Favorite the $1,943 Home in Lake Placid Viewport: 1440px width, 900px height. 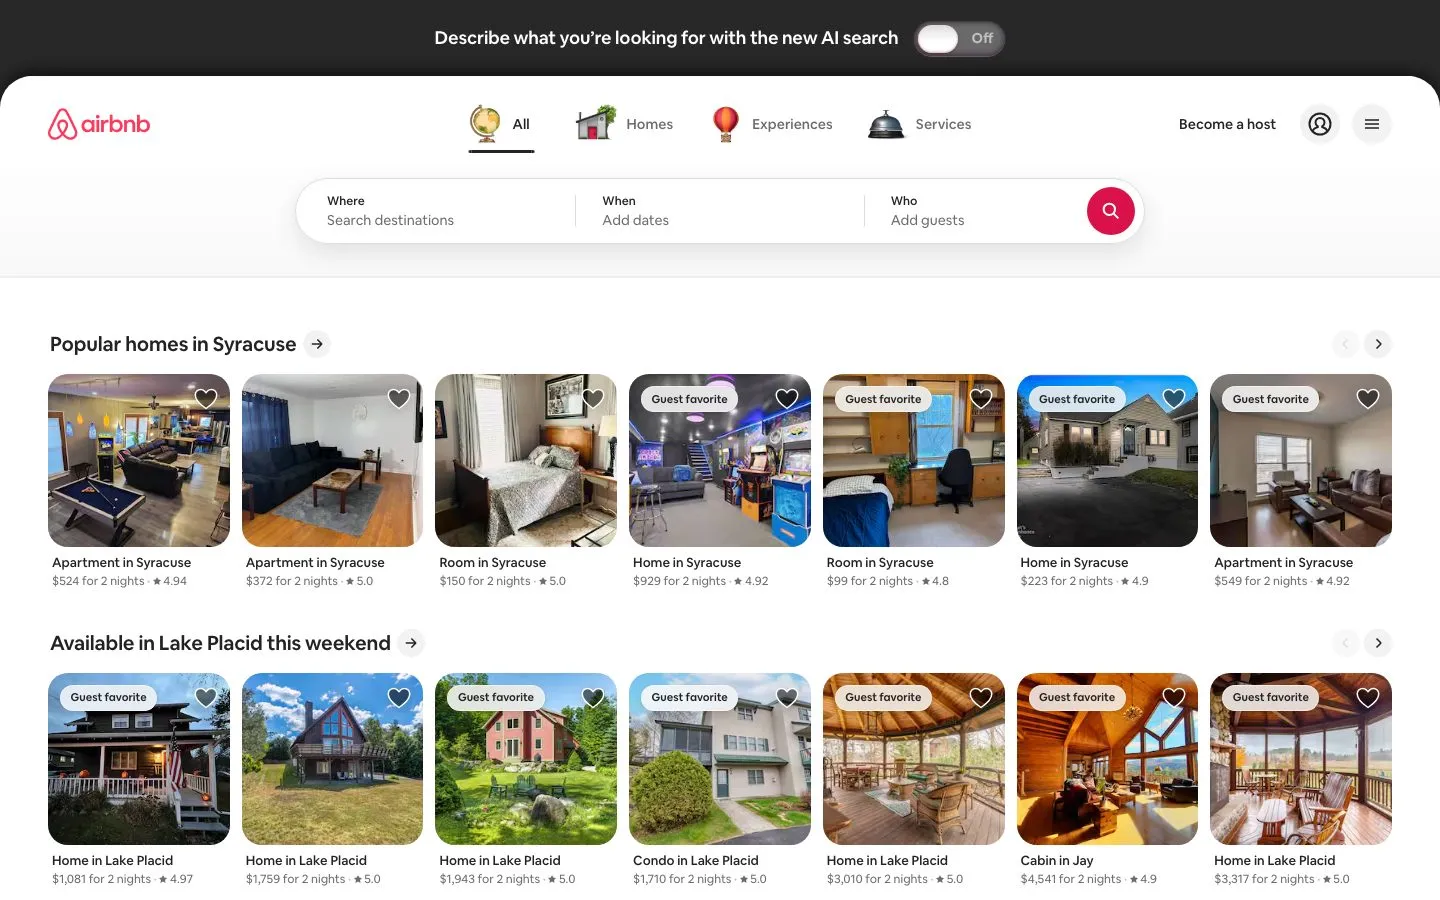click(x=593, y=697)
